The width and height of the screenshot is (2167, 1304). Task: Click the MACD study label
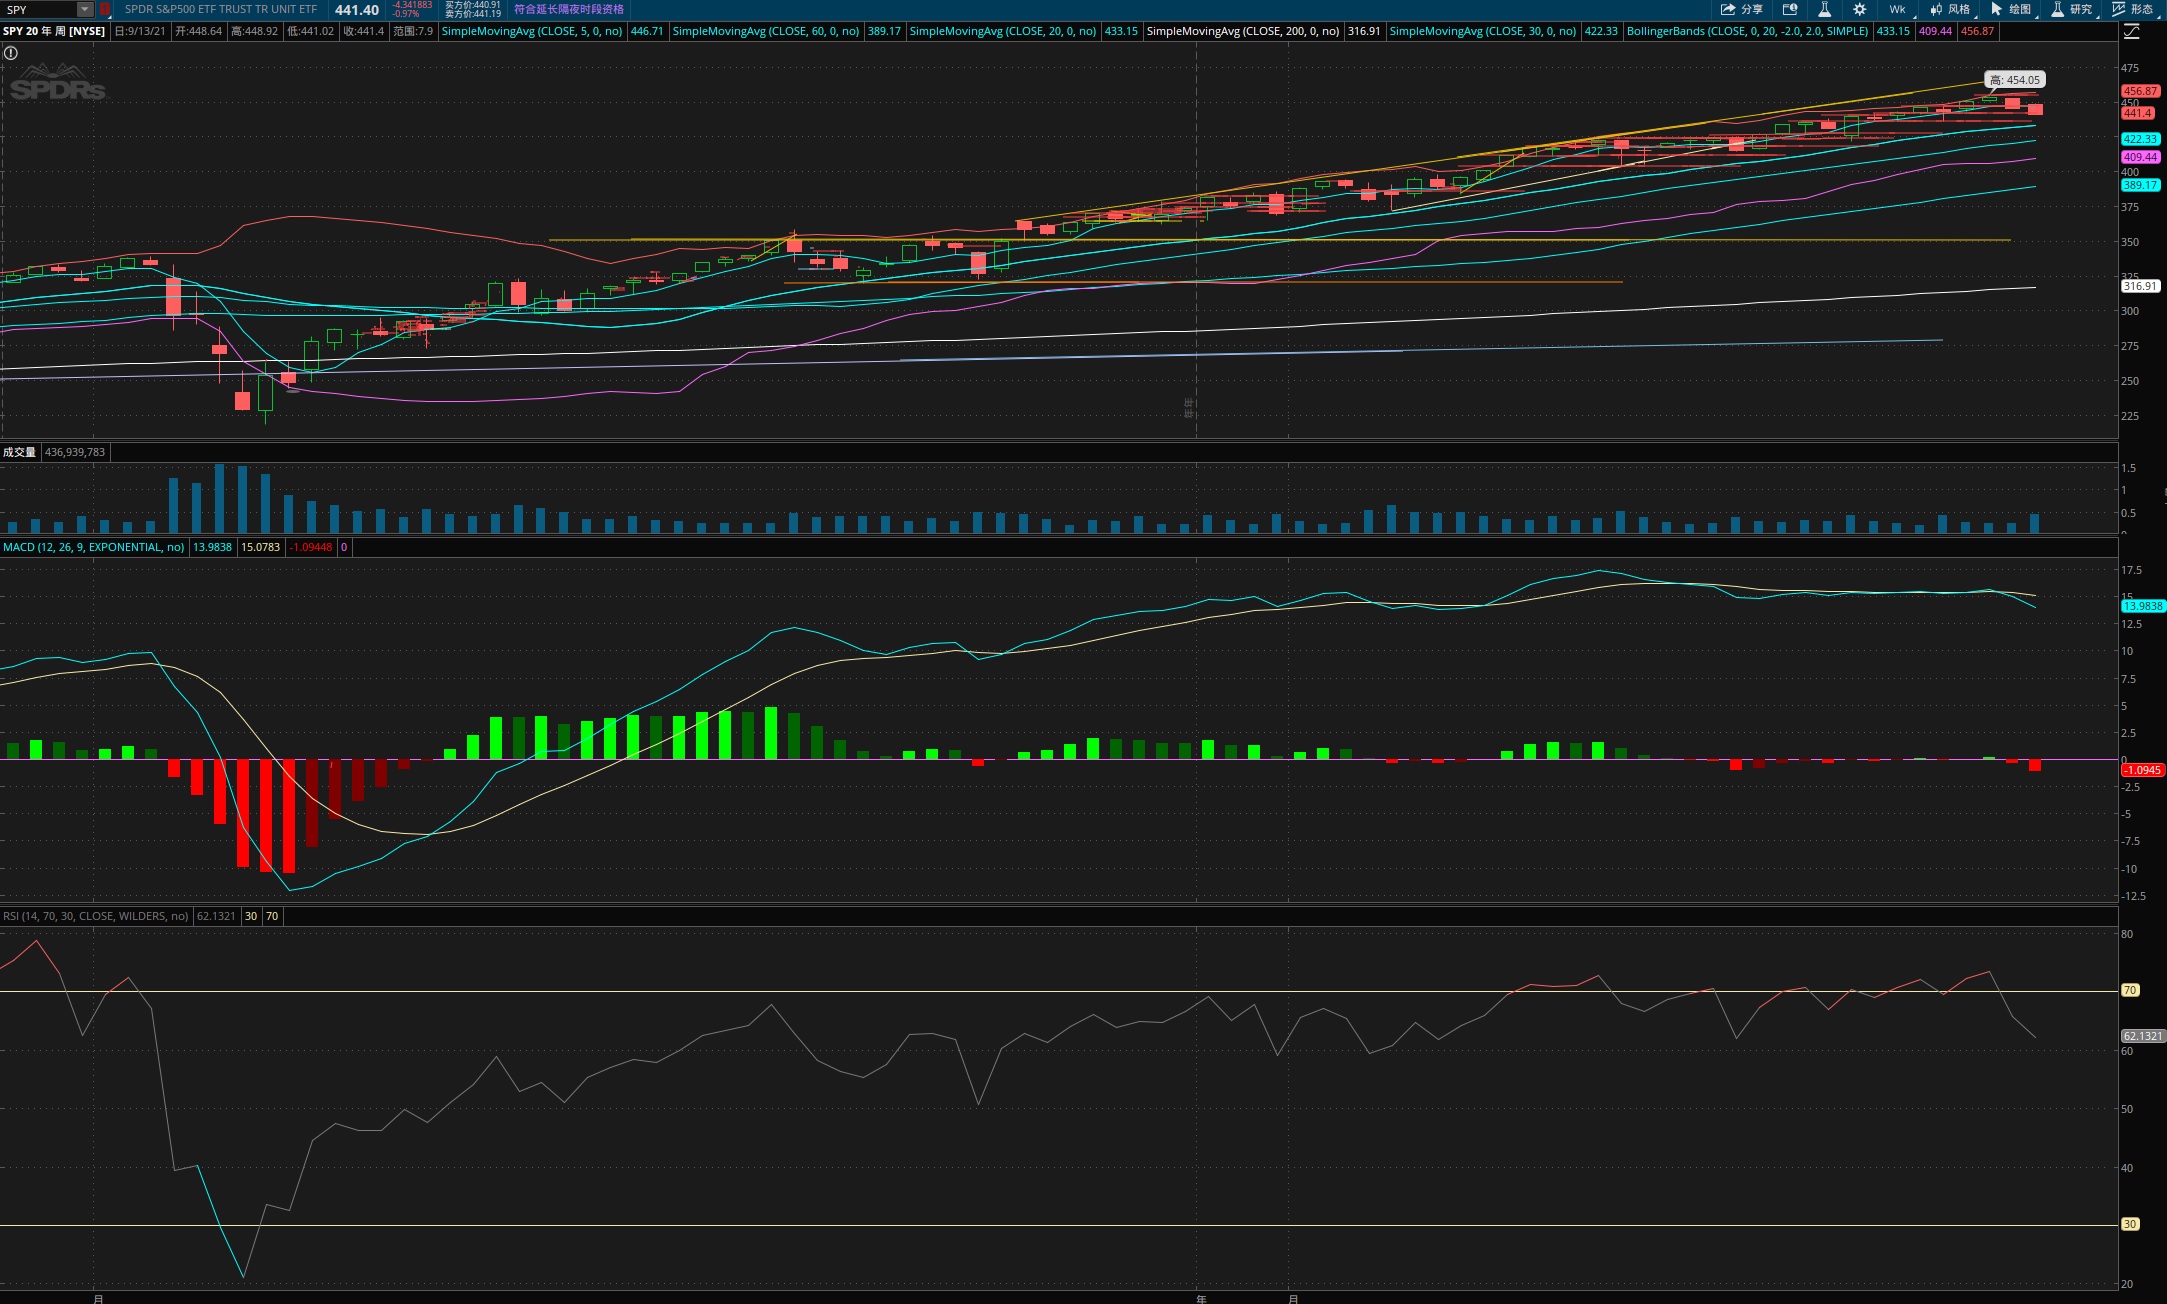tap(93, 547)
